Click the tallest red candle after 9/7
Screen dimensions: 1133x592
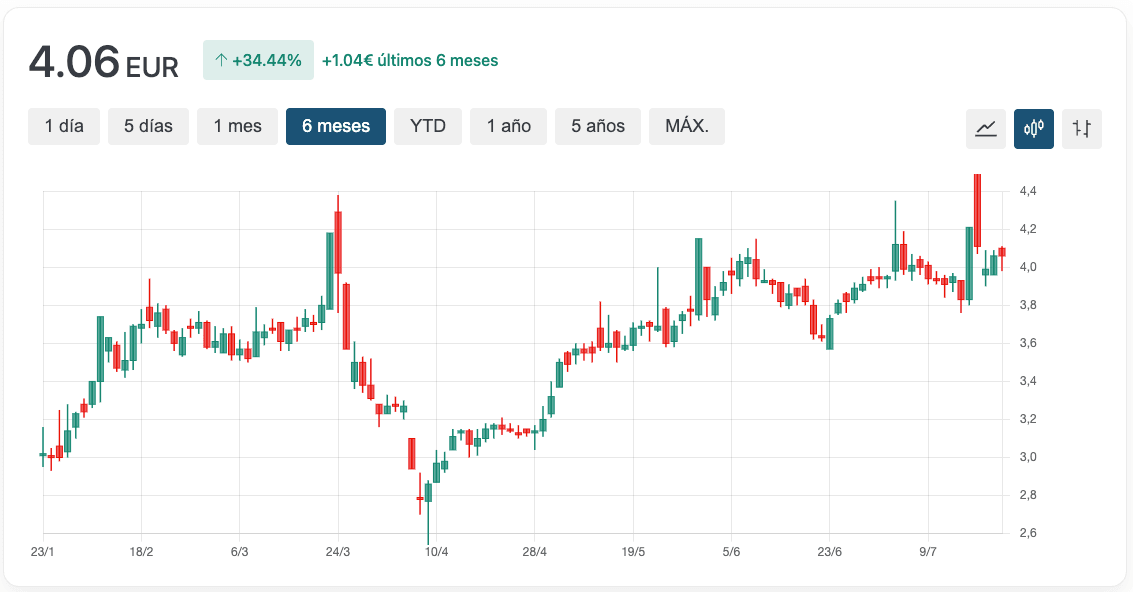click(977, 210)
